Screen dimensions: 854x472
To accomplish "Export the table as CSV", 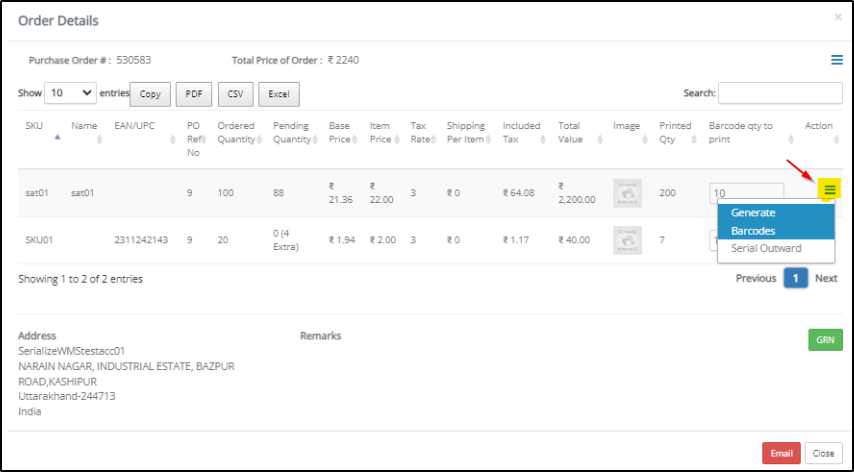I will coord(234,94).
